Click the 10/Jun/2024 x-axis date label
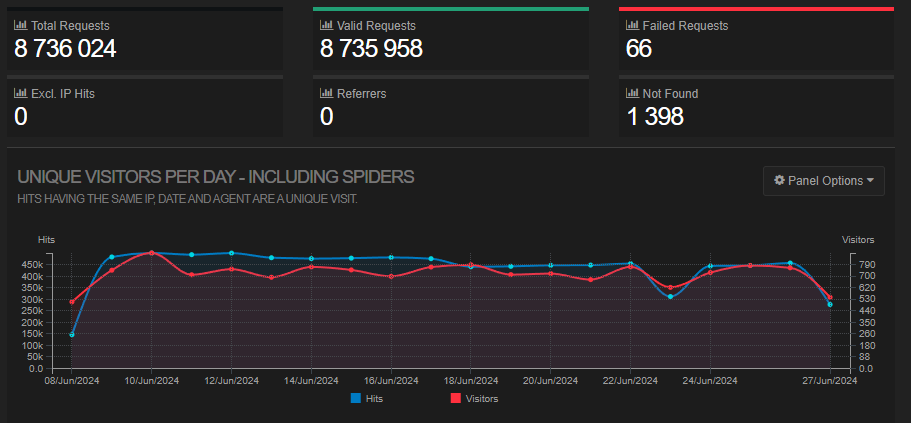This screenshot has width=911, height=423. (x=152, y=381)
